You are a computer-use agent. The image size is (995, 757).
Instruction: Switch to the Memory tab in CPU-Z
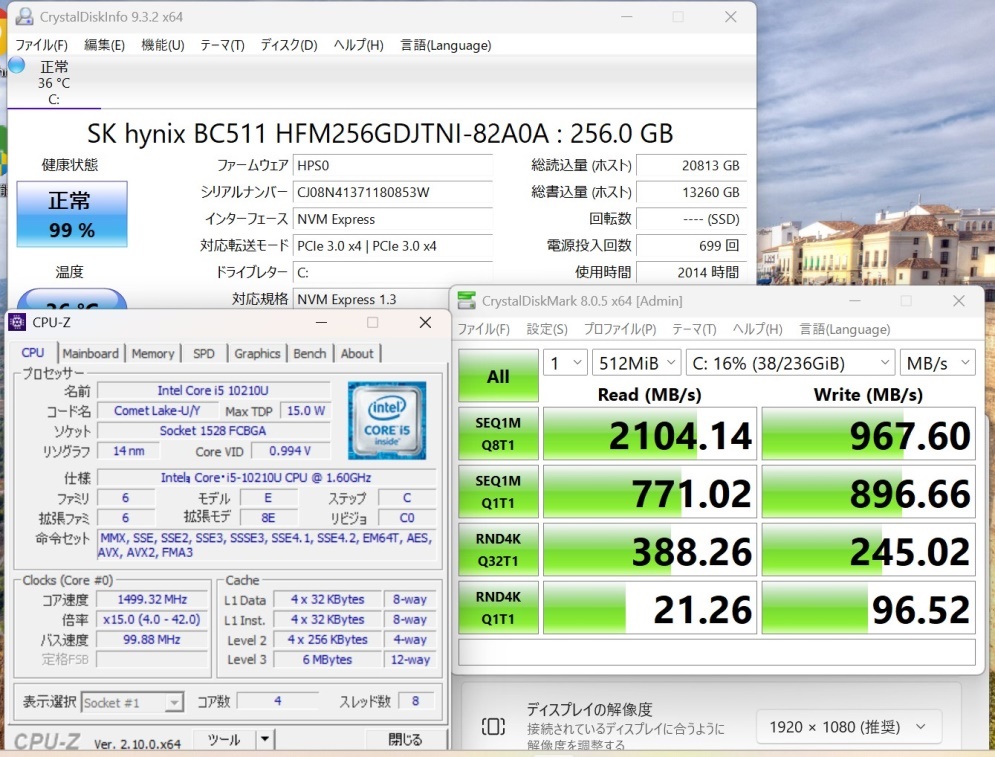[x=153, y=353]
